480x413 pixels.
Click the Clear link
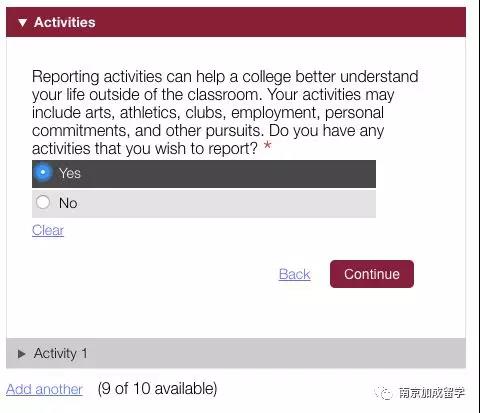(48, 230)
